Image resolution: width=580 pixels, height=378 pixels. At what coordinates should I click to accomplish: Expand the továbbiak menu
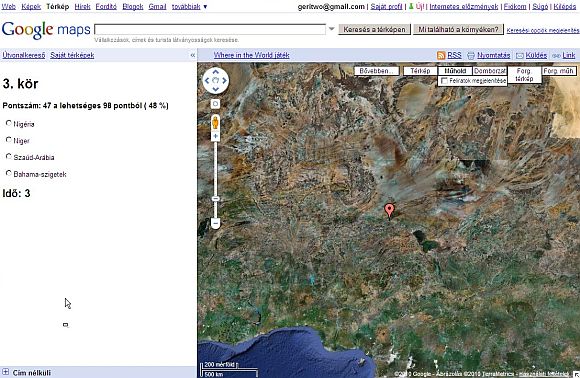point(189,6)
